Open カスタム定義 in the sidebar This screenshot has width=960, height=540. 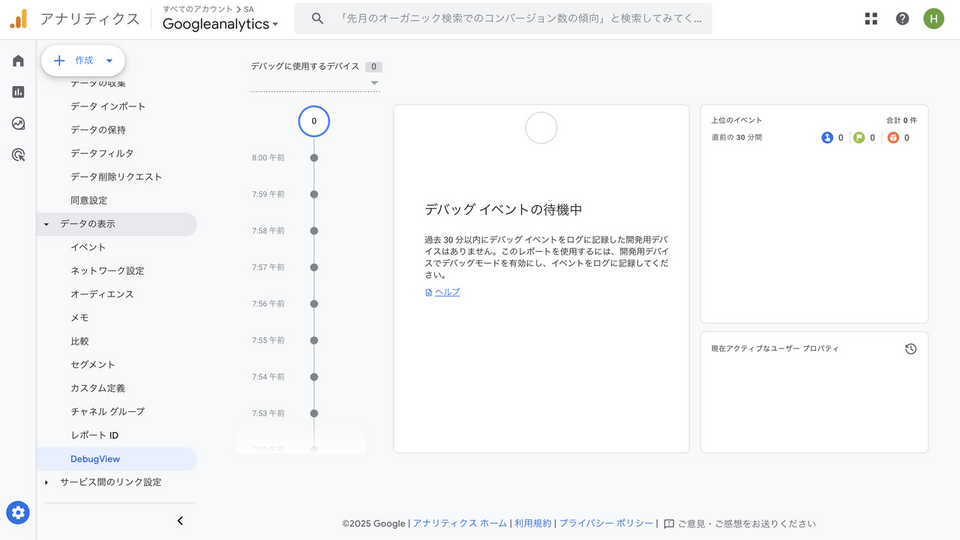[x=98, y=388]
